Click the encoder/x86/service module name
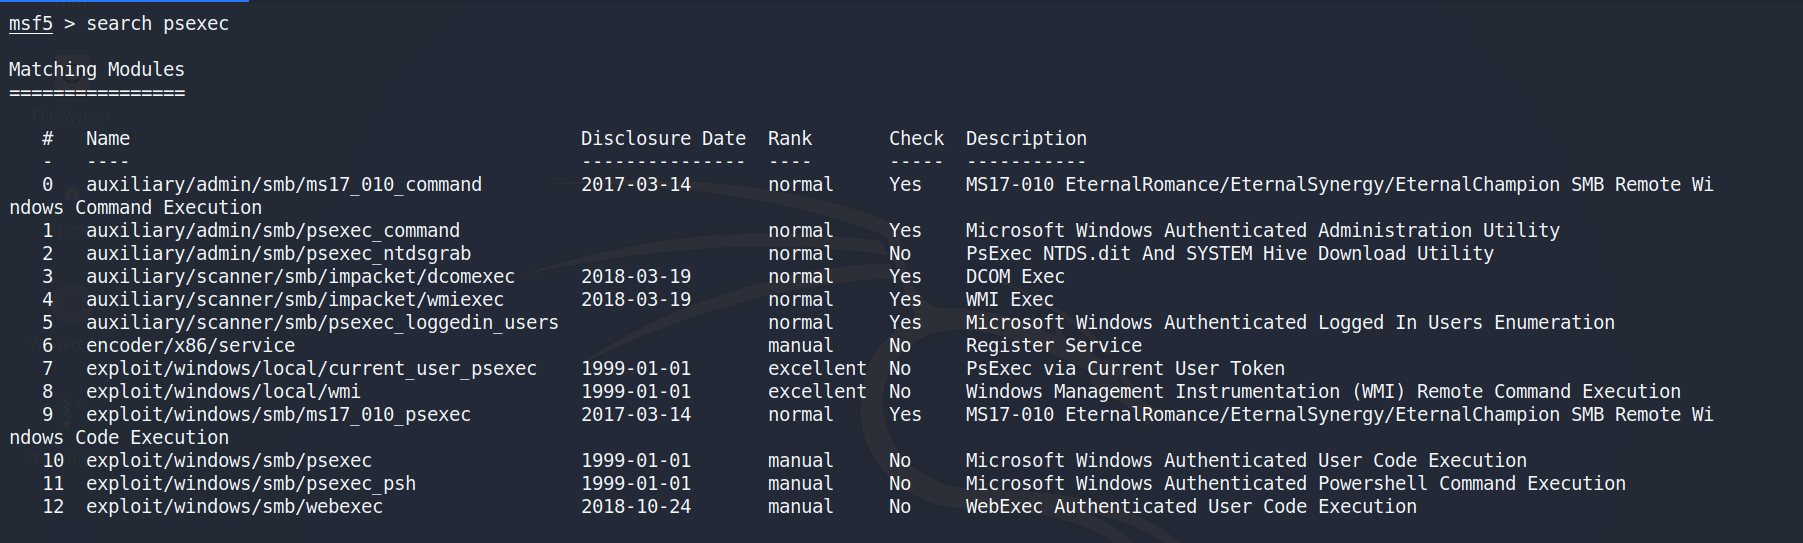Viewport: 1803px width, 543px height. coord(190,345)
